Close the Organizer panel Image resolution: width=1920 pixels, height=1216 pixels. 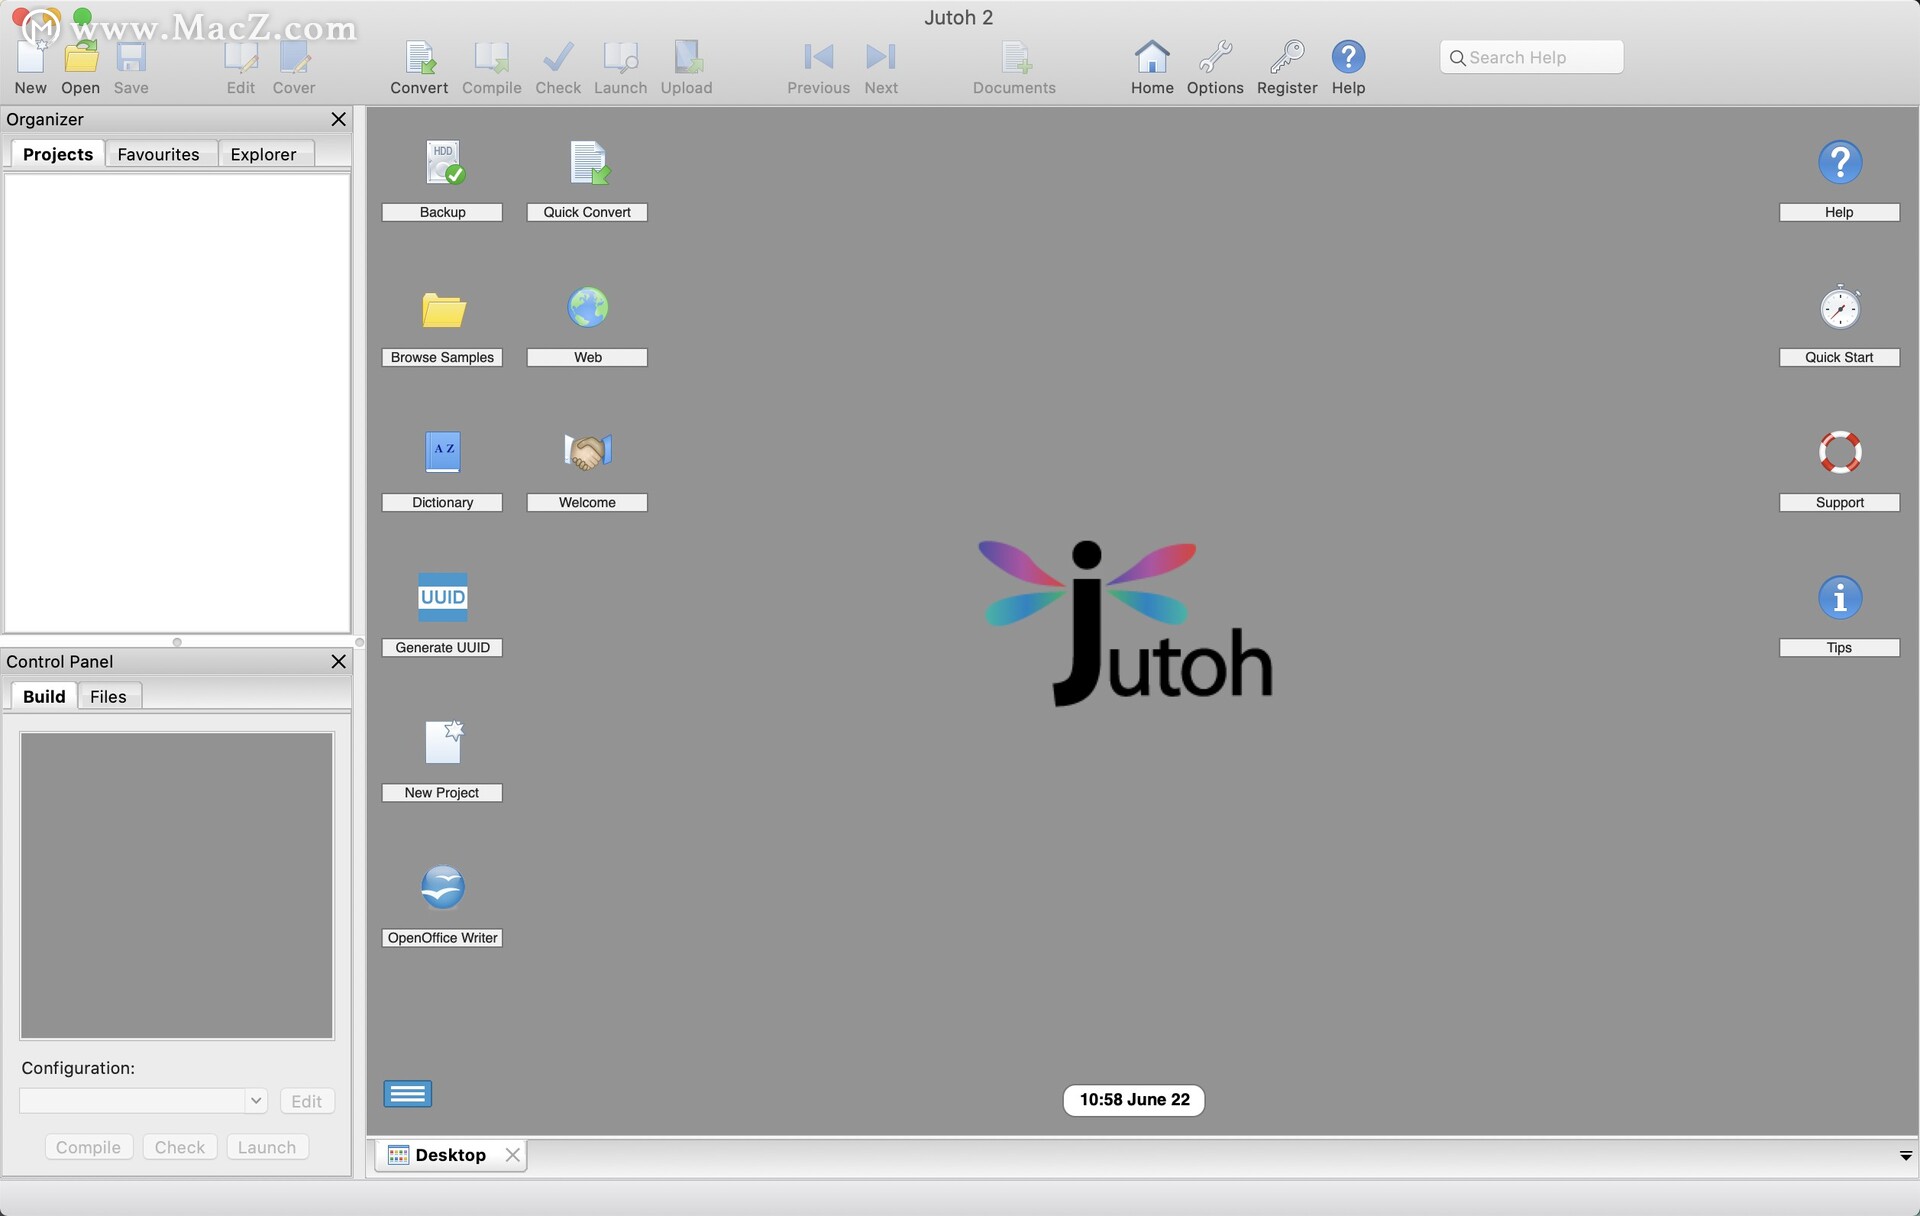click(x=338, y=119)
